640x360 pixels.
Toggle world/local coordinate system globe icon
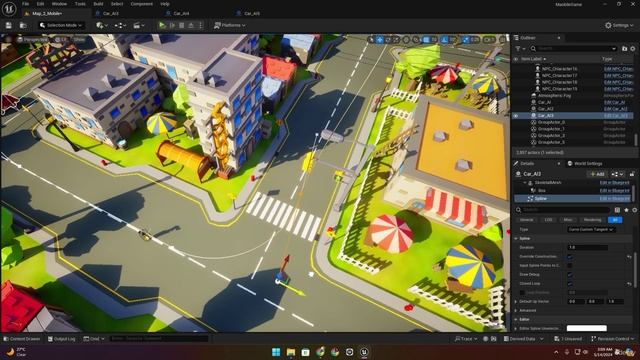[x=406, y=40]
